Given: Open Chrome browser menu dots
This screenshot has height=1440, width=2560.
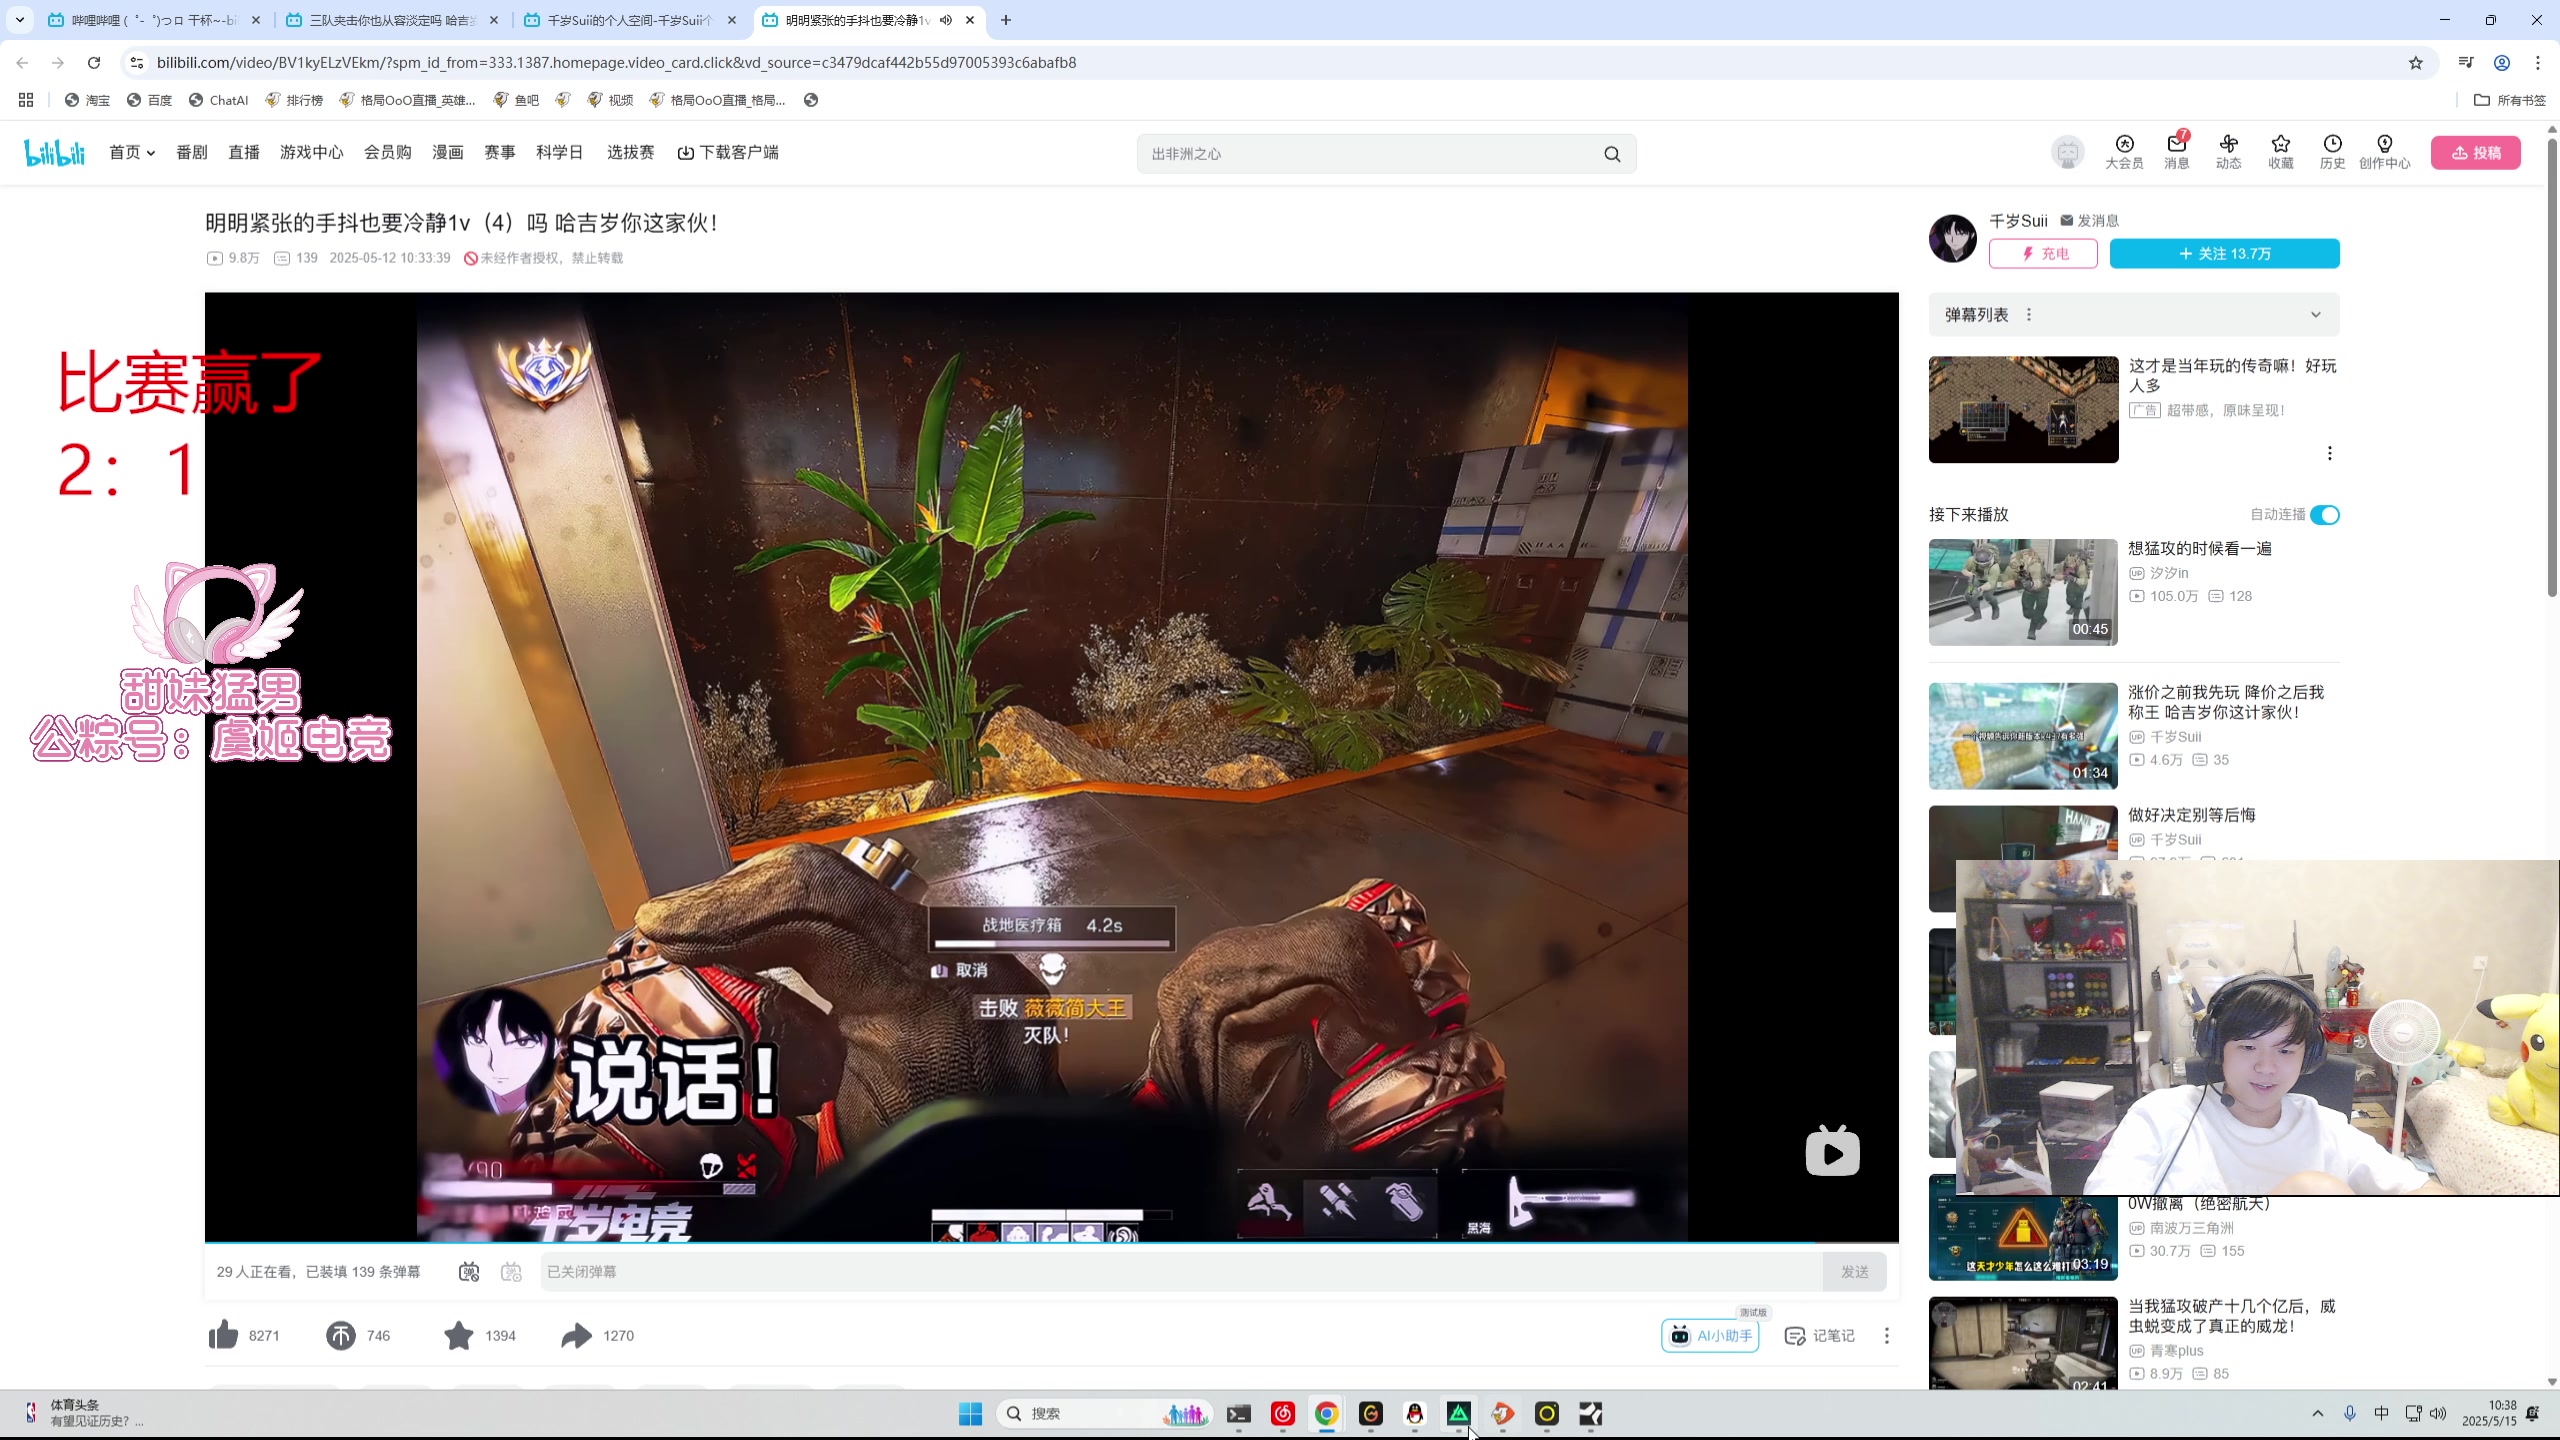Looking at the screenshot, I should [2538, 63].
